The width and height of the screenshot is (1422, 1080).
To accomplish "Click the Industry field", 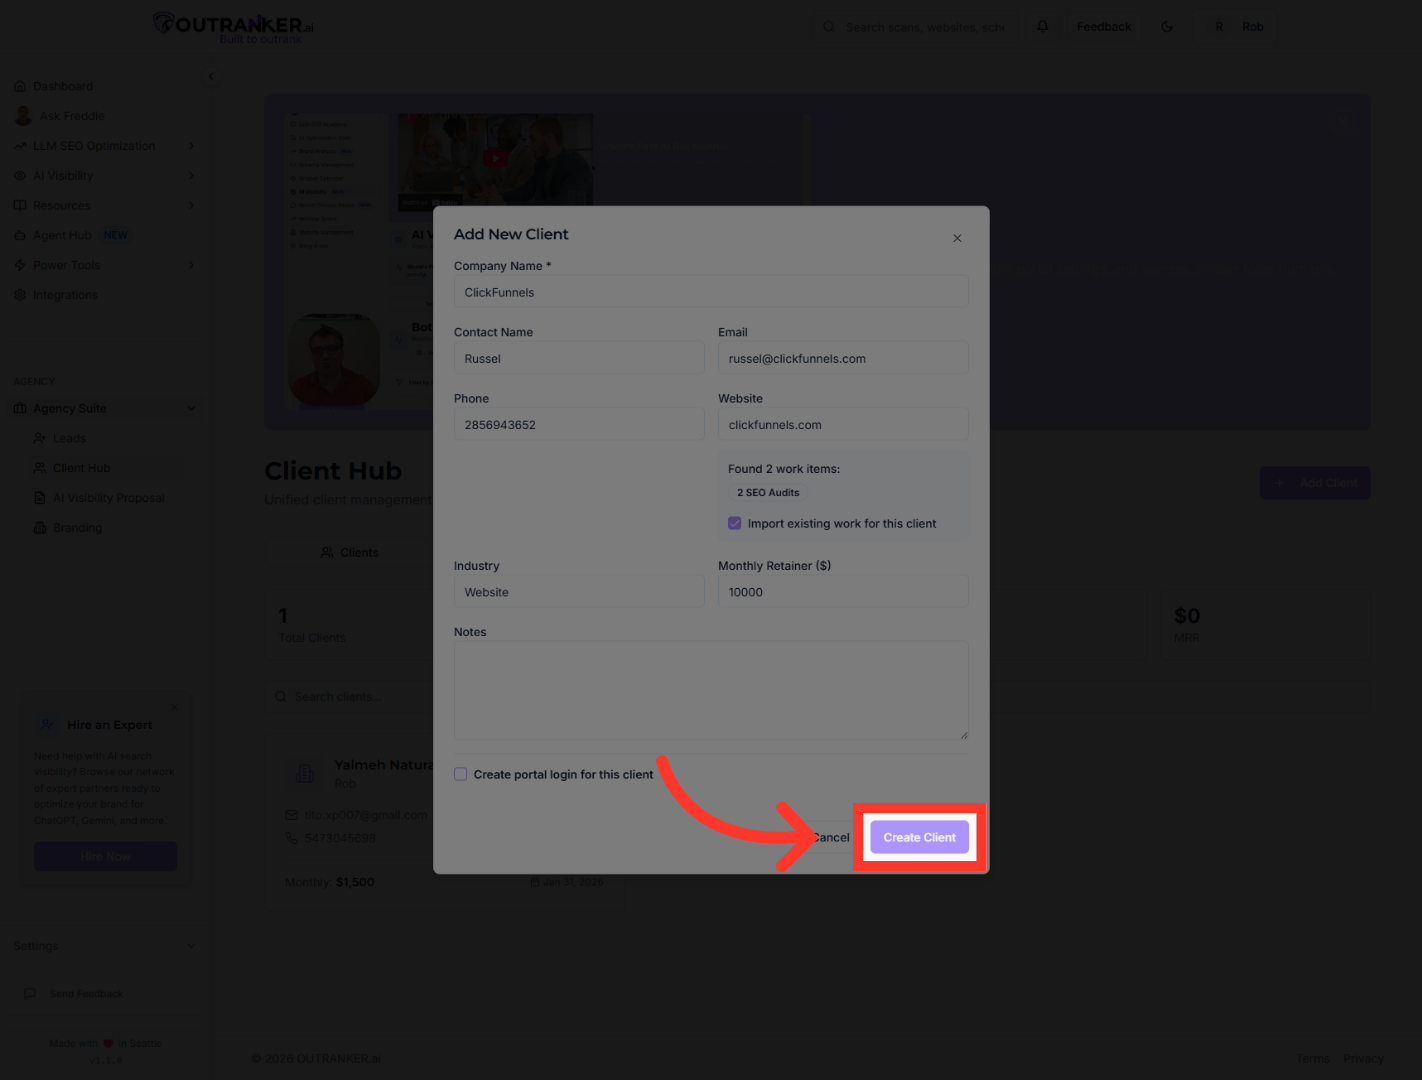I will [579, 592].
